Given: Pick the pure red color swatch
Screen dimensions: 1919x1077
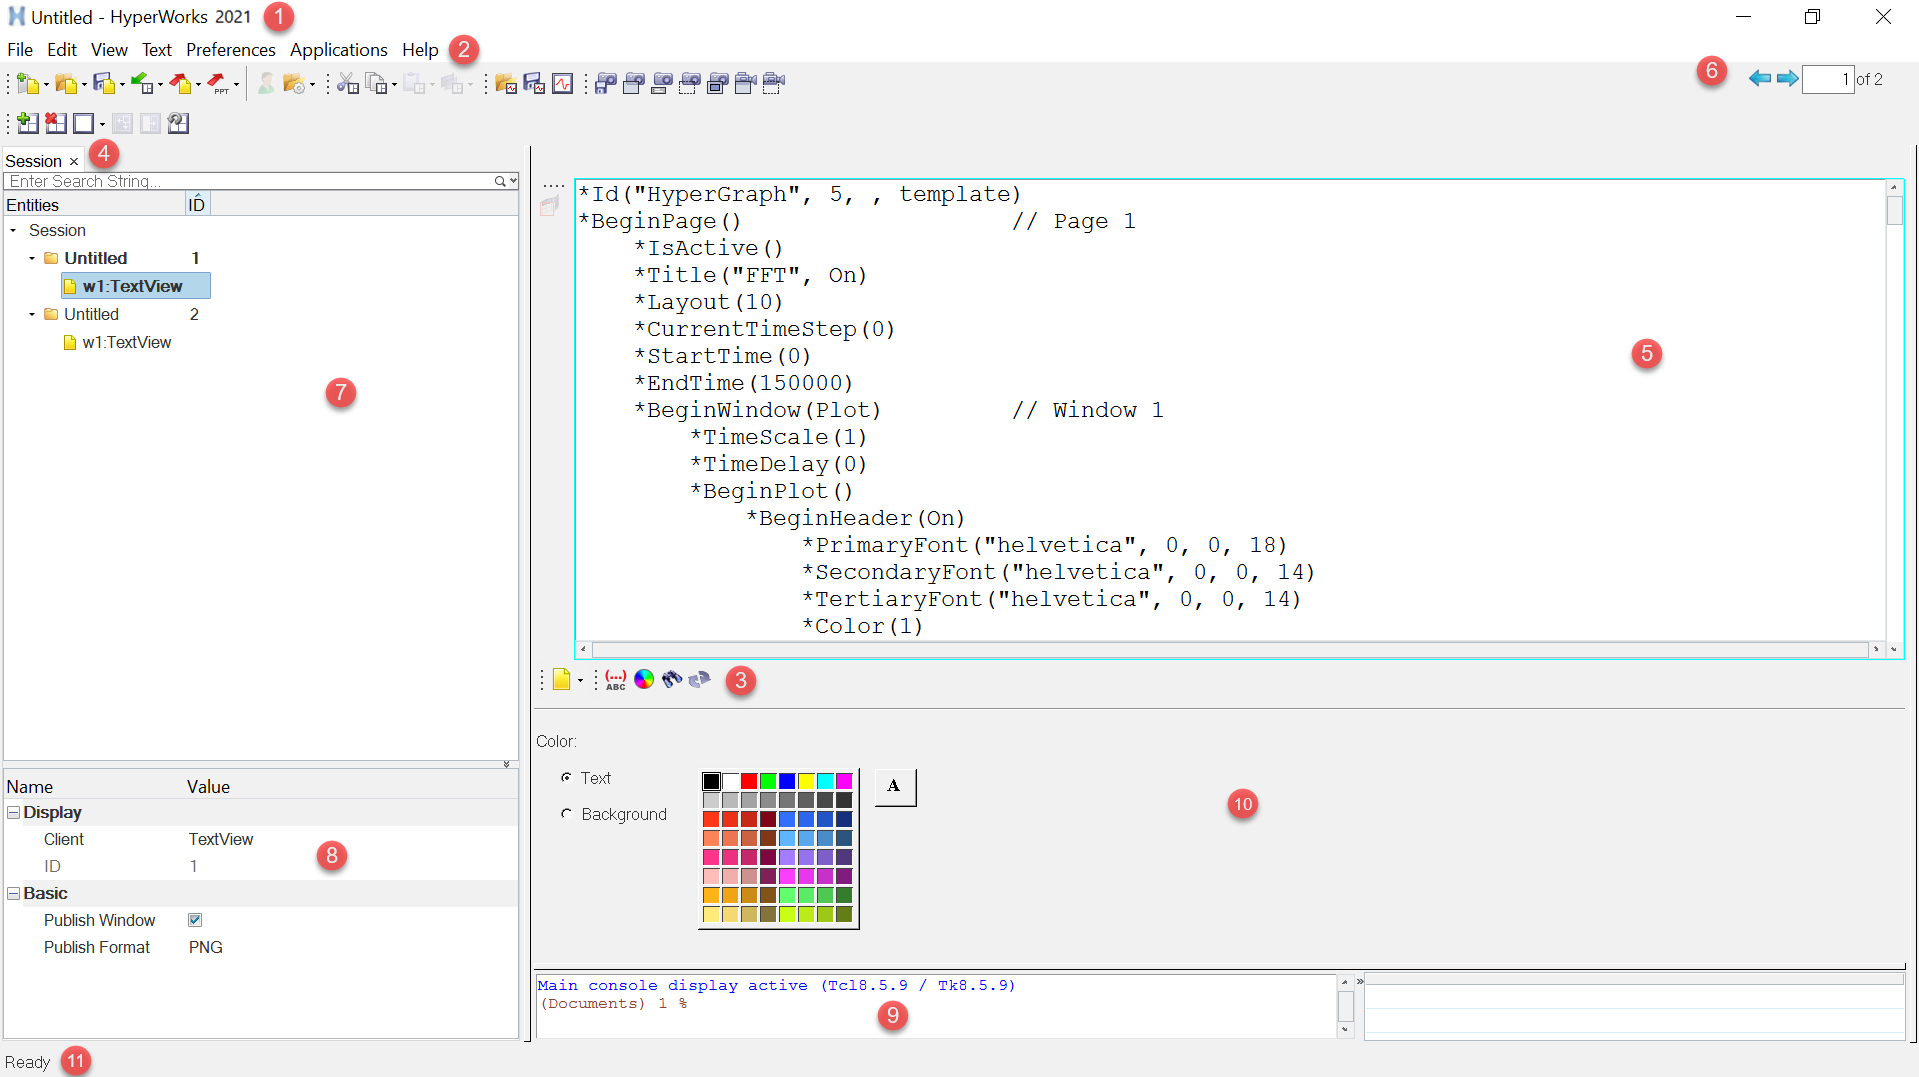Looking at the screenshot, I should tap(749, 781).
